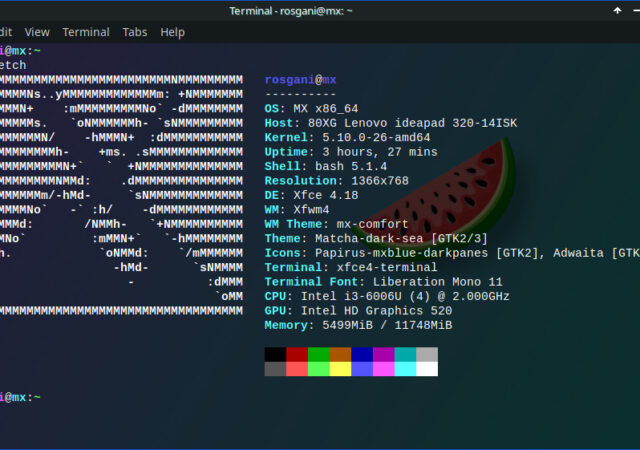Image resolution: width=640 pixels, height=450 pixels.
Task: Open the Help menu
Action: pos(172,32)
